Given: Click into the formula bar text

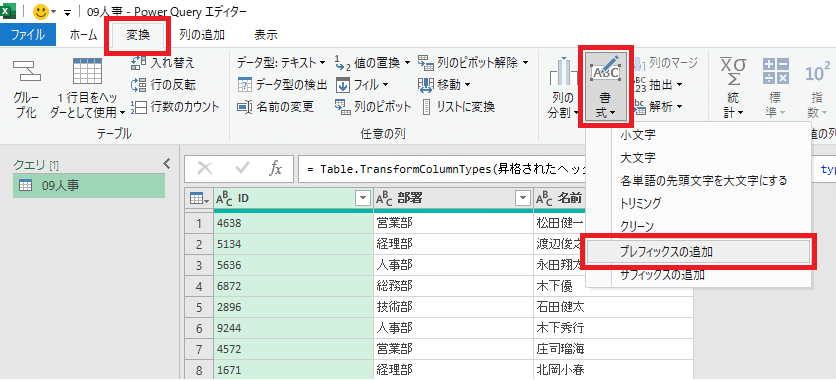Looking at the screenshot, I should point(447,169).
